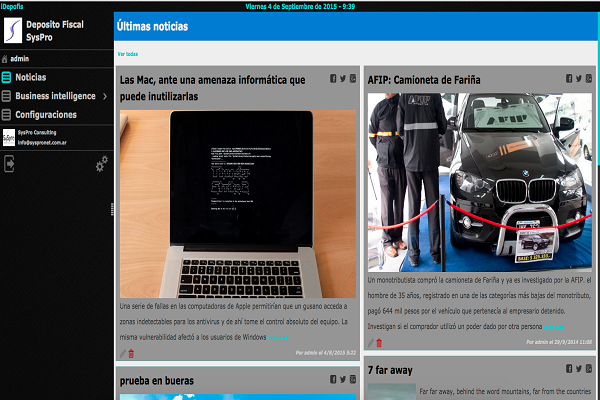Click 'AFIP: Camioneta de Fariña' headline
This screenshot has width=600, height=400.
click(x=424, y=80)
